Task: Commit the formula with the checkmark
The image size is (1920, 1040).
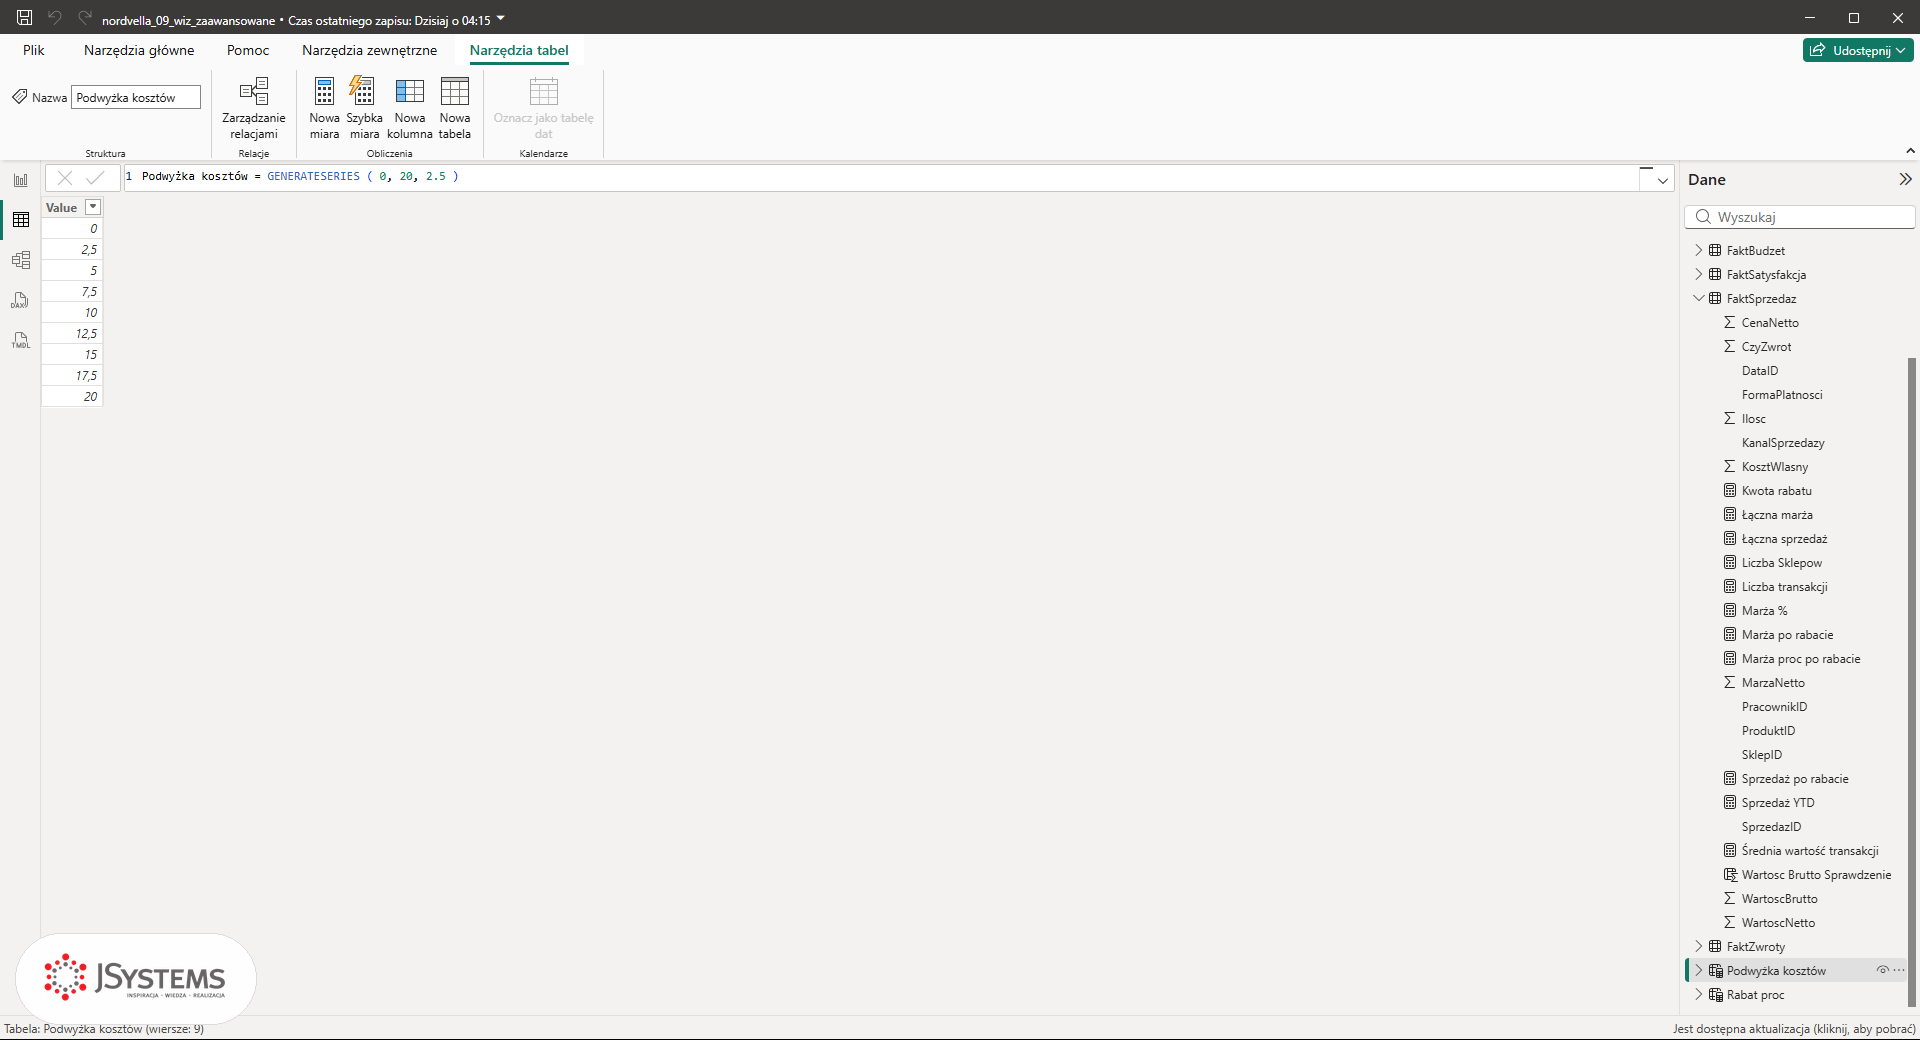Action: point(95,178)
